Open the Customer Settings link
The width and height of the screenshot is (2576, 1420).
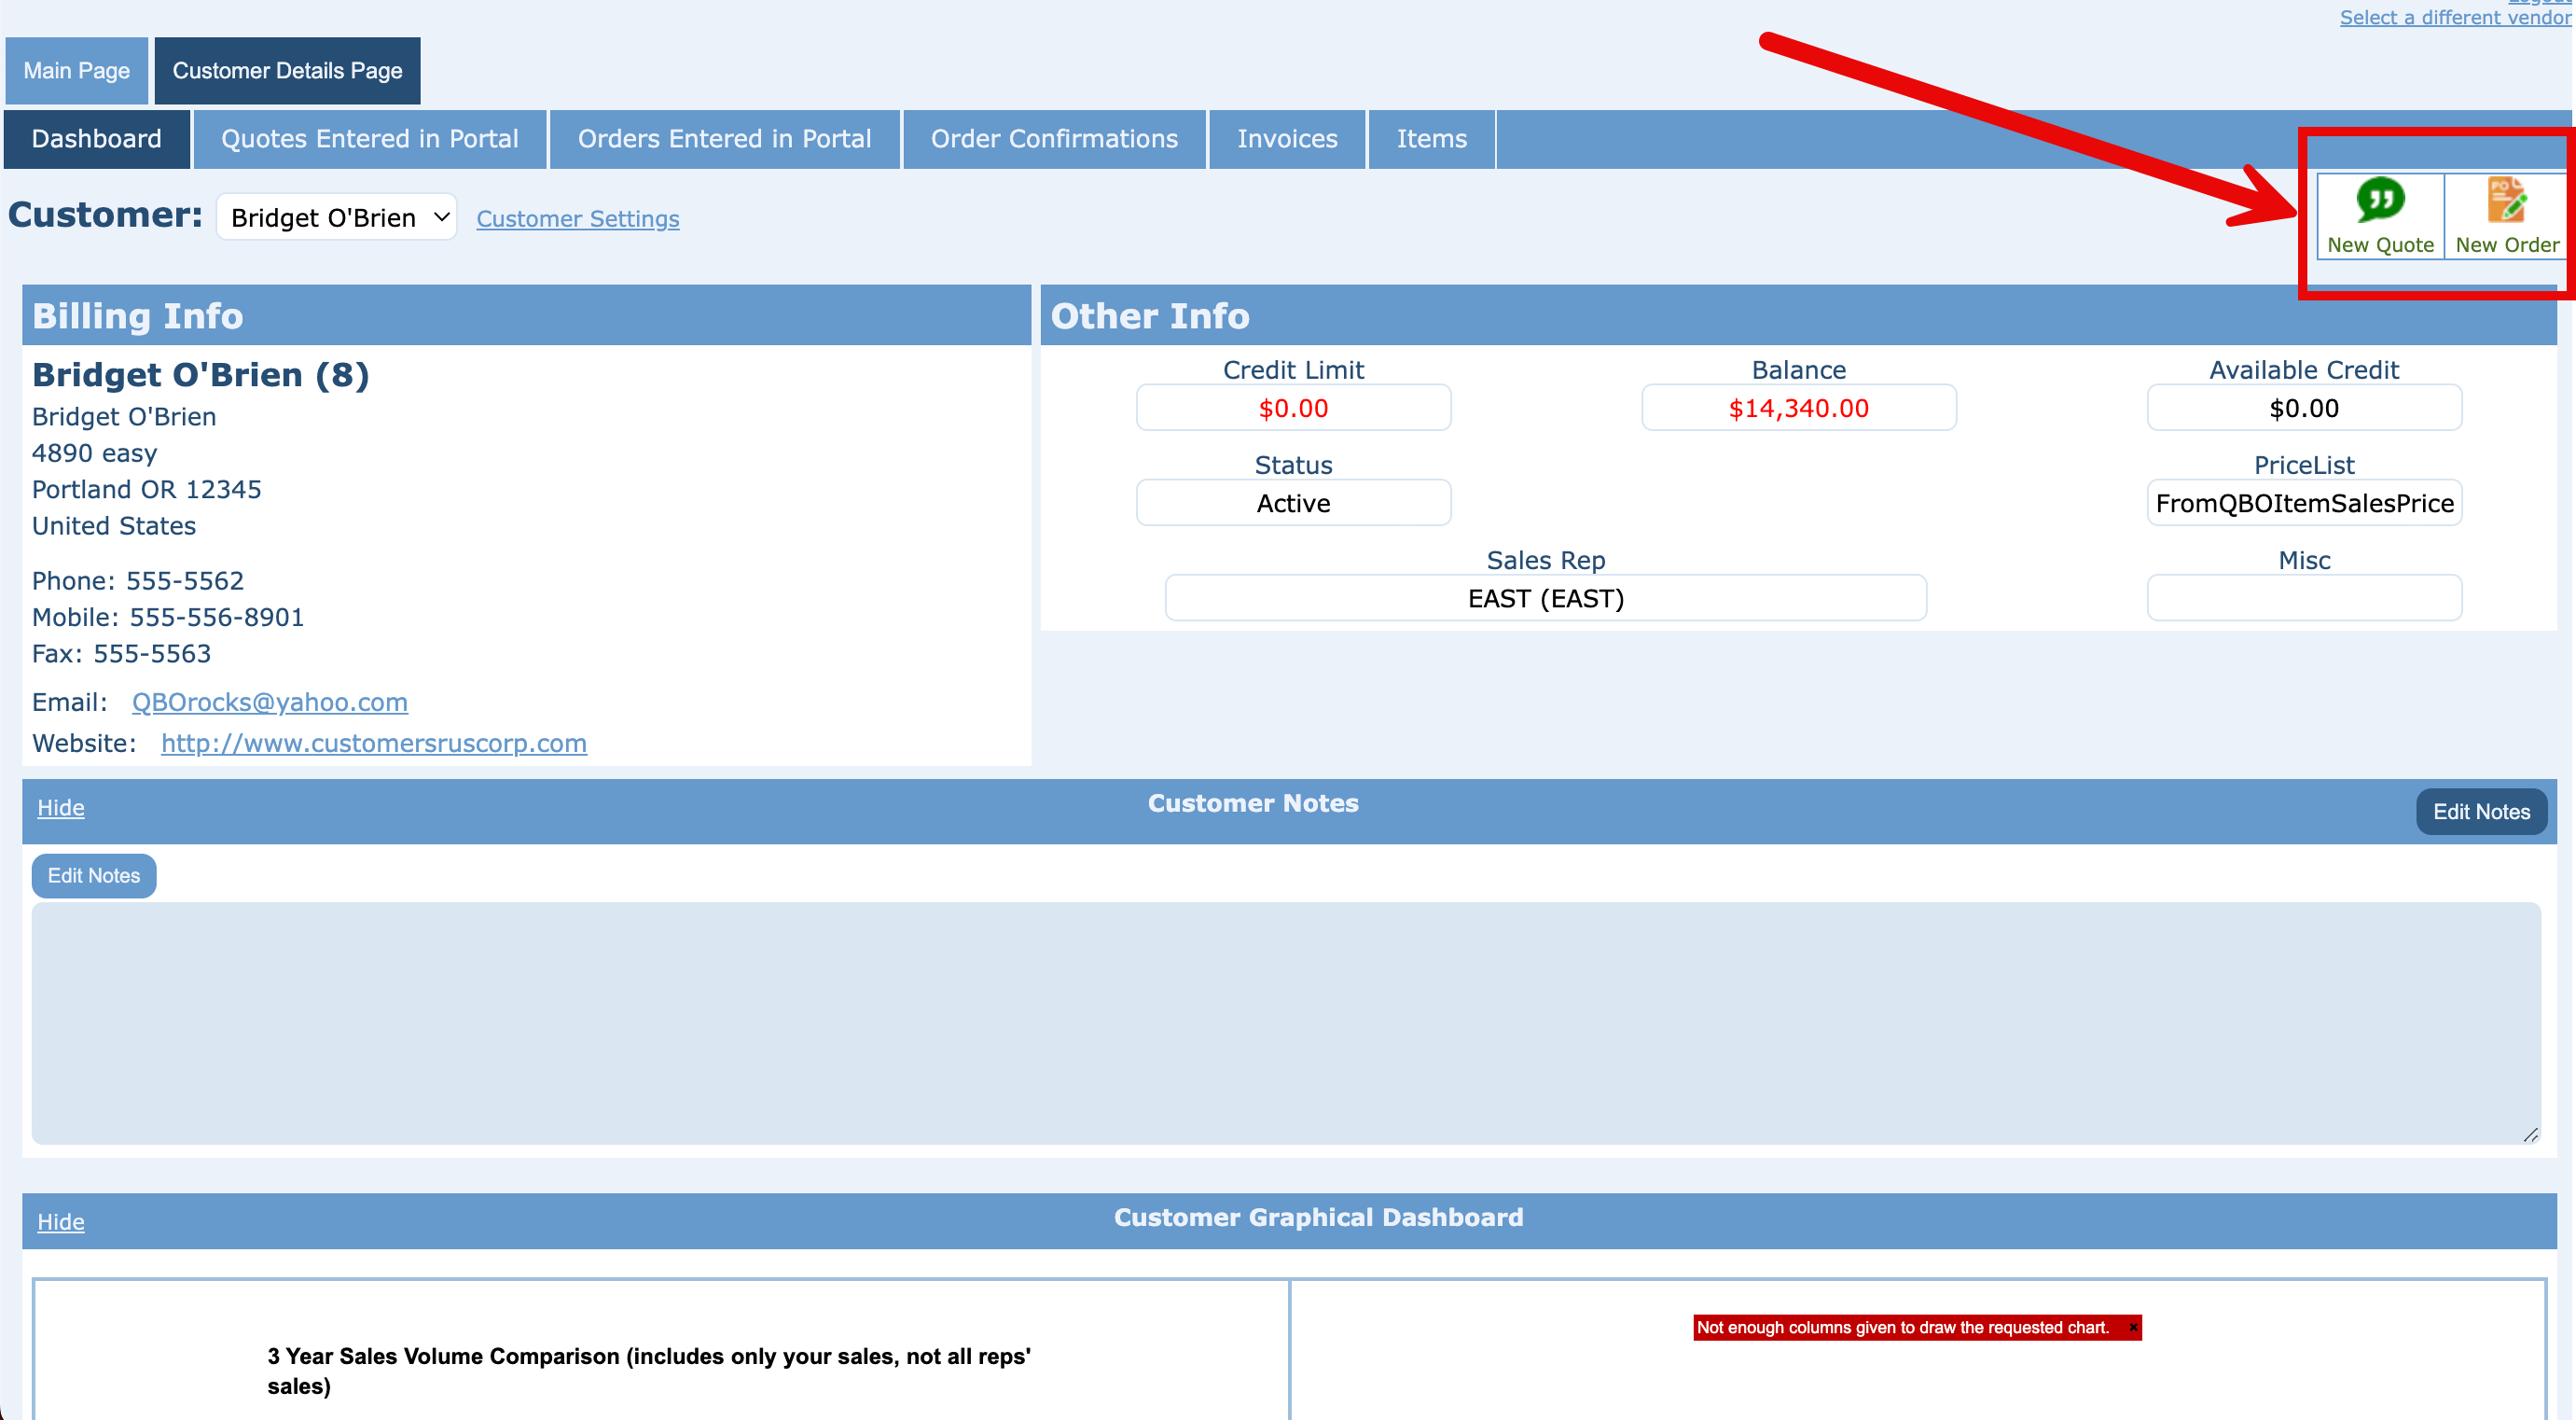tap(577, 219)
